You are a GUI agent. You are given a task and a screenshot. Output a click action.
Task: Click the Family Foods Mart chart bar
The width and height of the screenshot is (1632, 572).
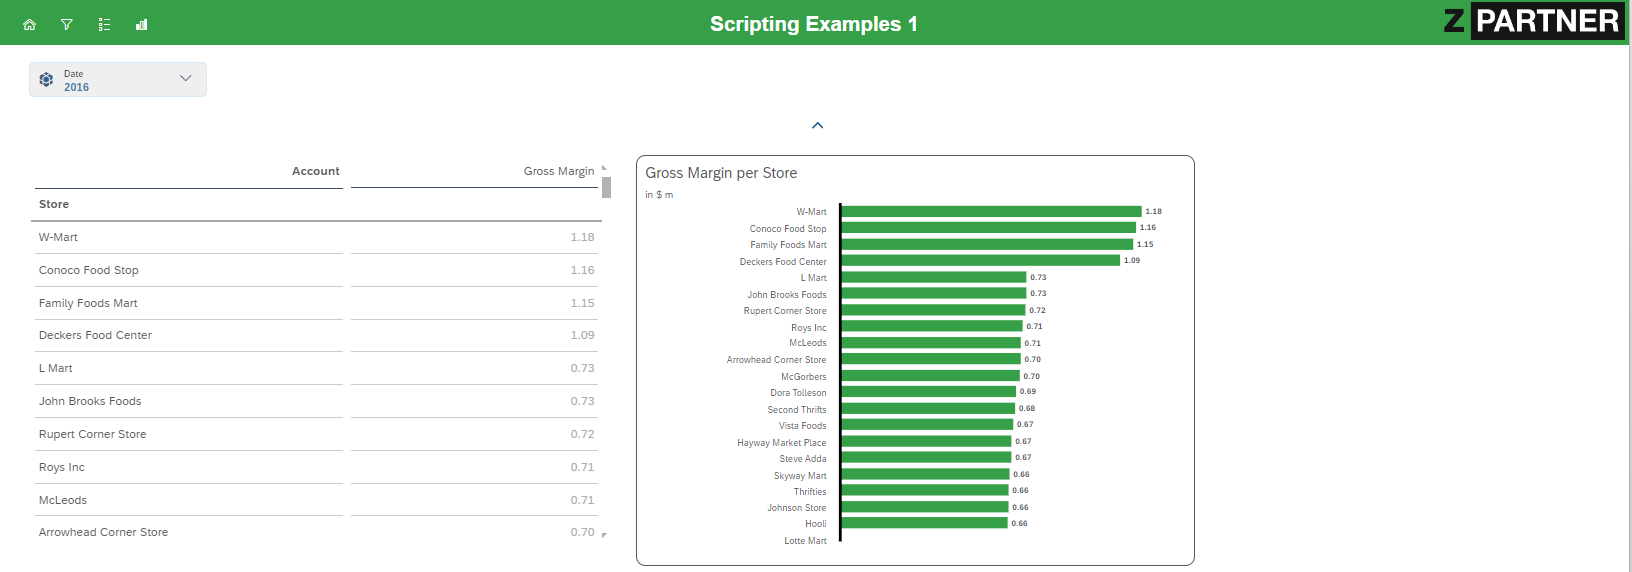coord(987,244)
